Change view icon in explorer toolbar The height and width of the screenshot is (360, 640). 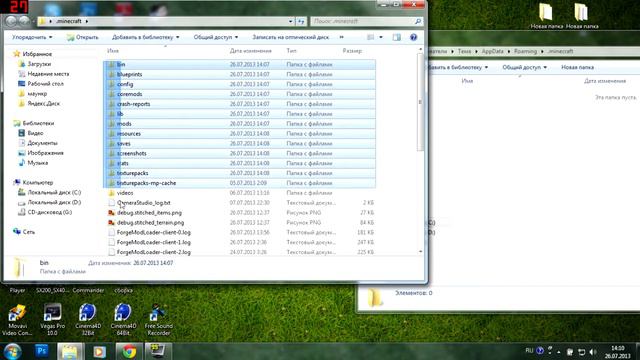click(370, 37)
